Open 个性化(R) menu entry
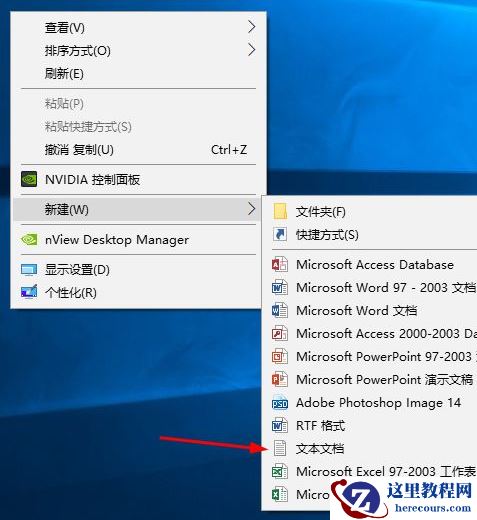 138,293
